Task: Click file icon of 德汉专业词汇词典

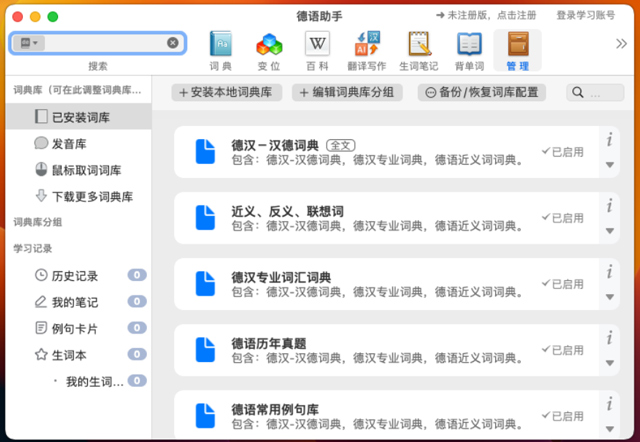Action: (x=205, y=284)
